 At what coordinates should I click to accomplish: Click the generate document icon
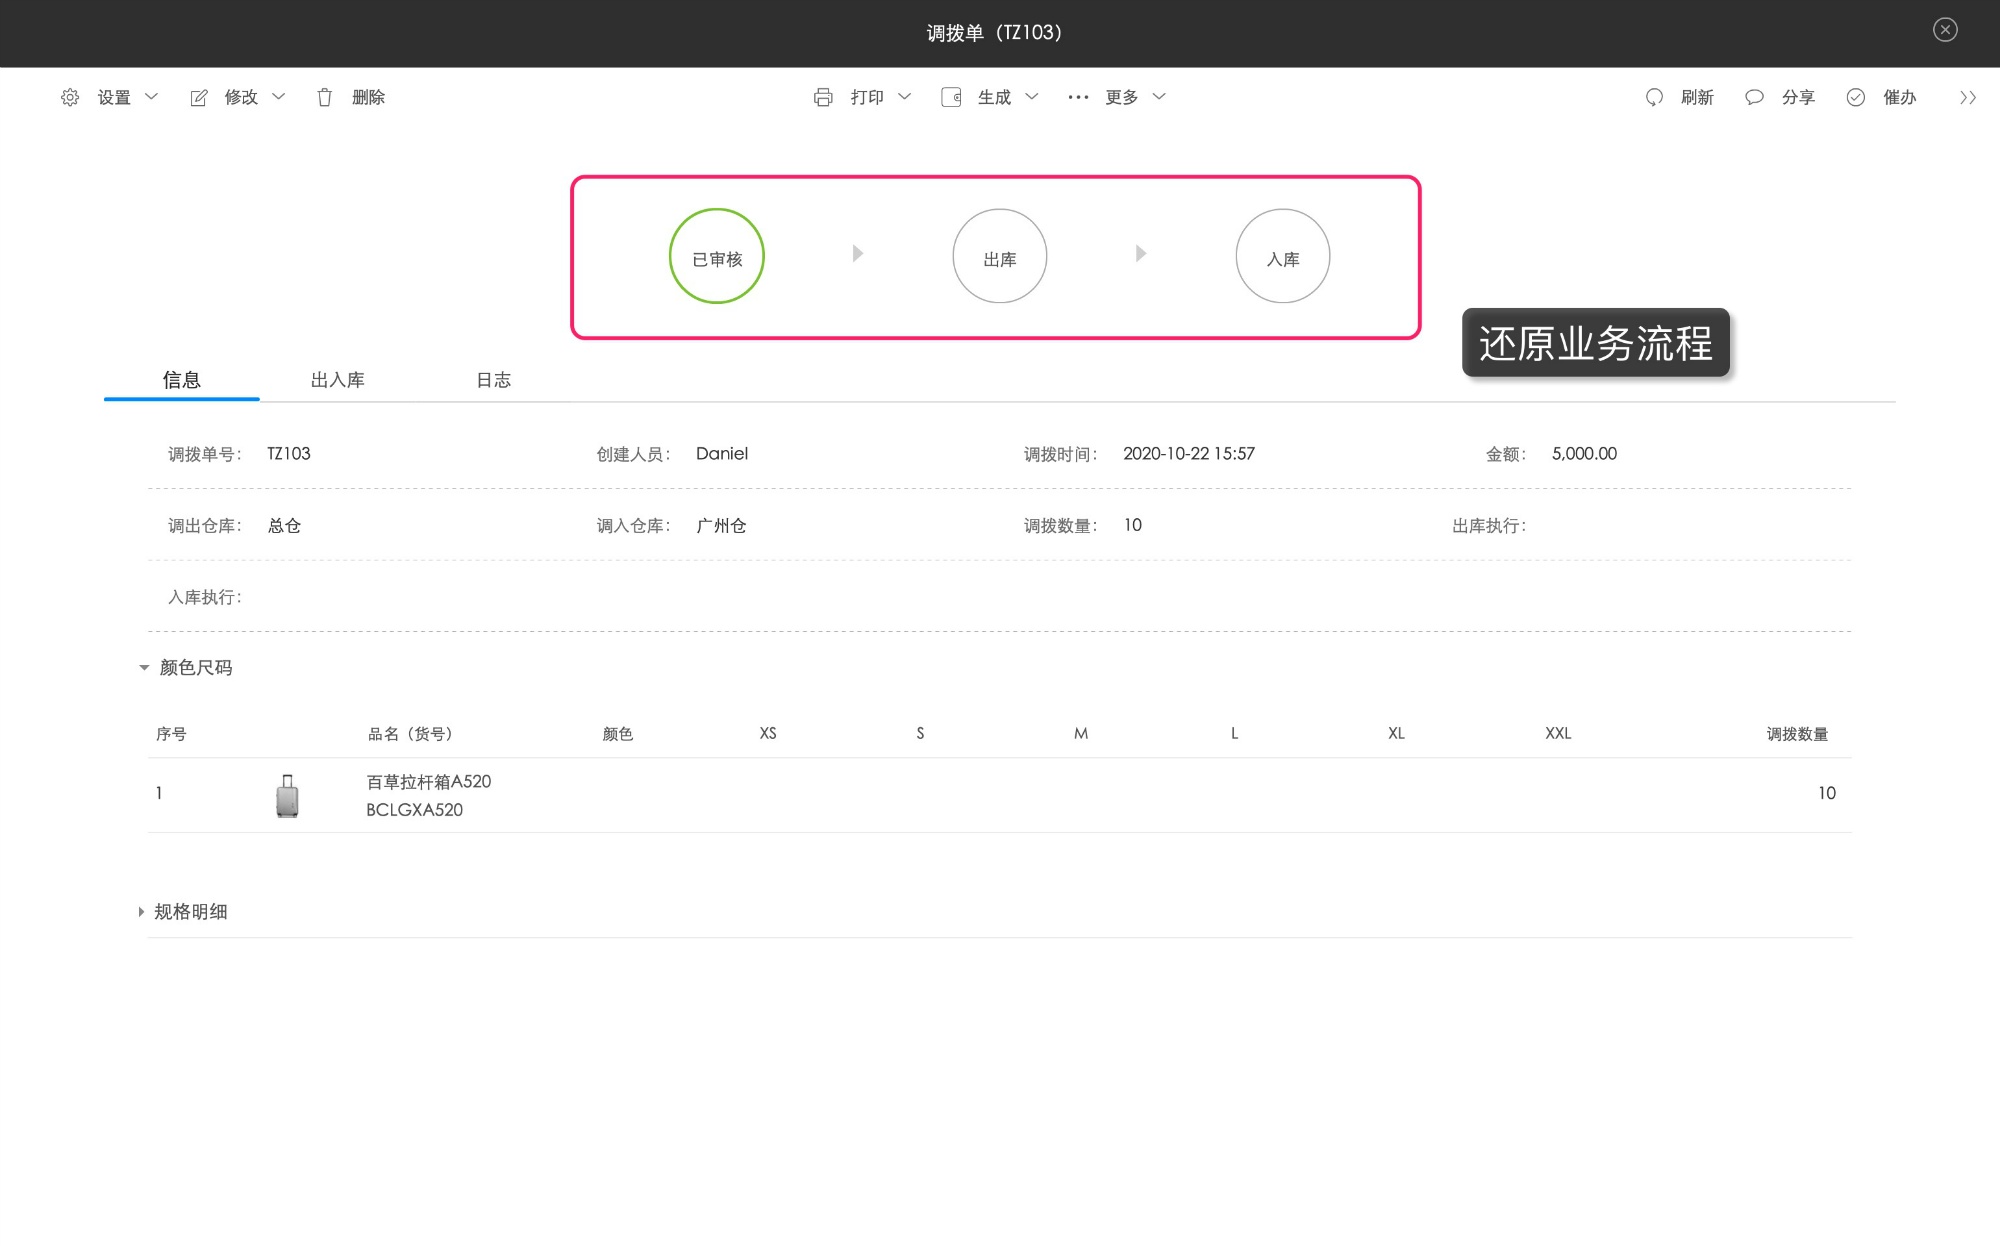951,97
